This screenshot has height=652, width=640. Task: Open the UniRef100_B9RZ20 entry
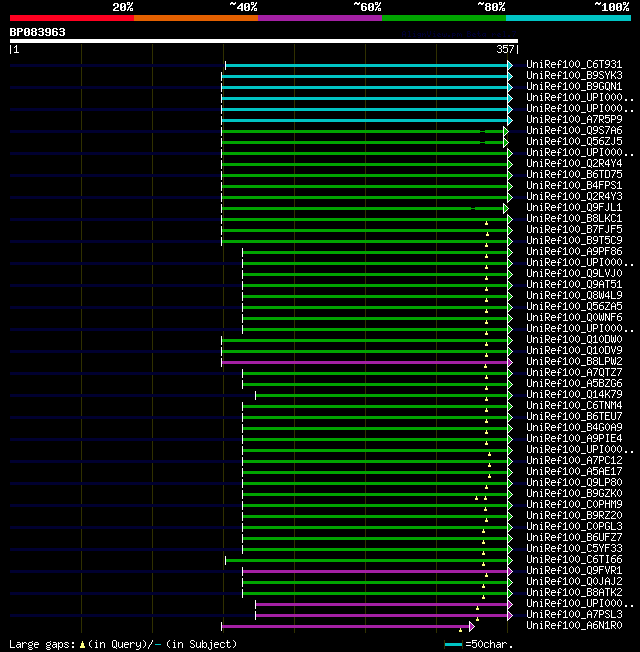574,516
